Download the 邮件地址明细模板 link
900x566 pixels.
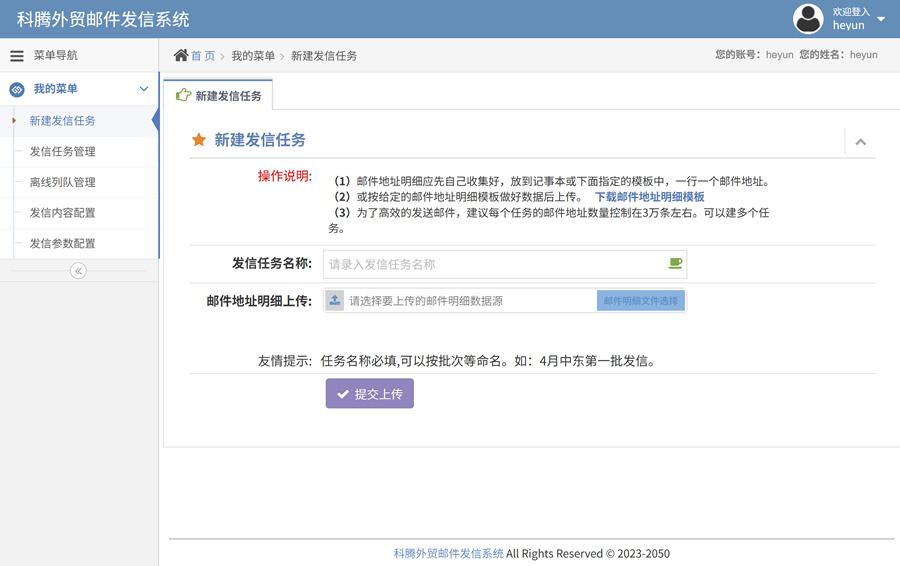(650, 197)
